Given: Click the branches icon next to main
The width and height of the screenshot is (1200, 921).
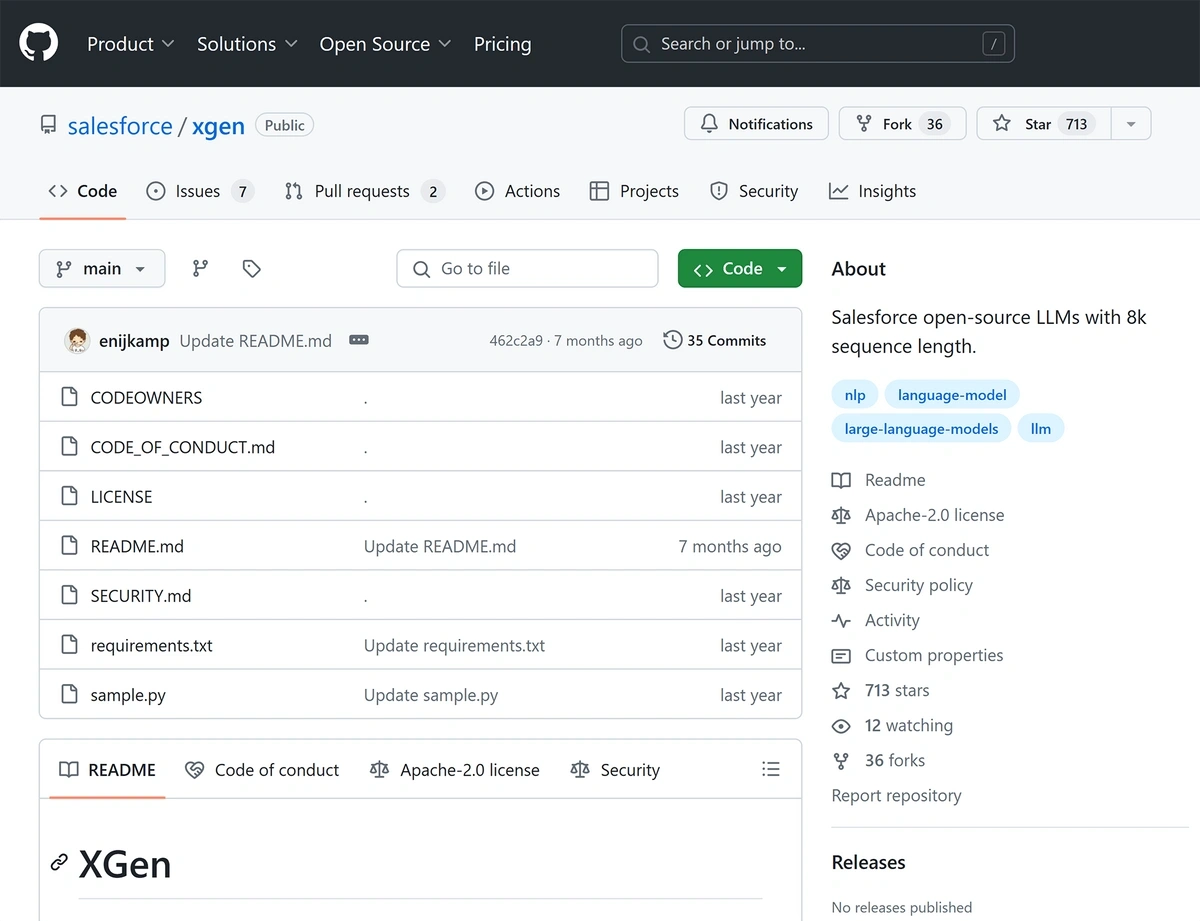Looking at the screenshot, I should coord(201,268).
